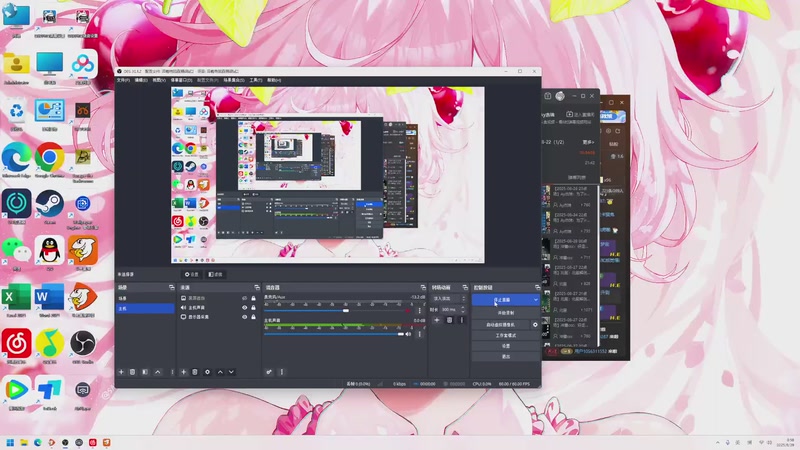Screen dimensions: 800x450
Task: Toggle visibility eye of 主机声音 source
Action: 244,308
